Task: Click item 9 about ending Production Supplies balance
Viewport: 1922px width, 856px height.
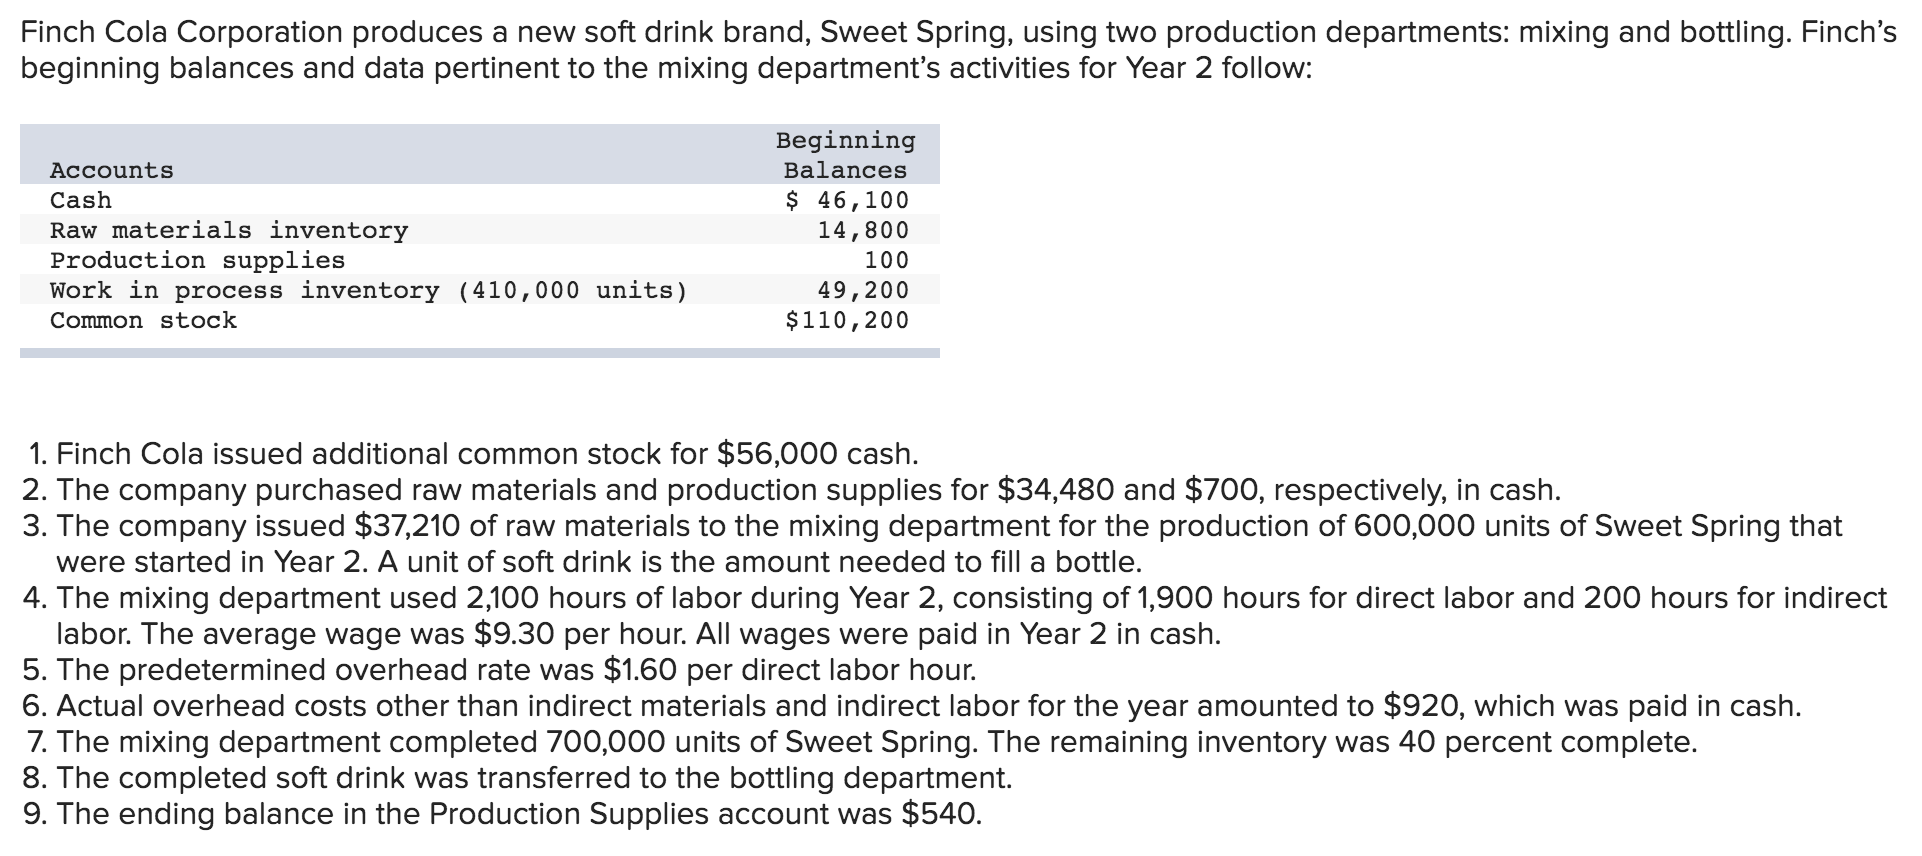Action: [500, 814]
